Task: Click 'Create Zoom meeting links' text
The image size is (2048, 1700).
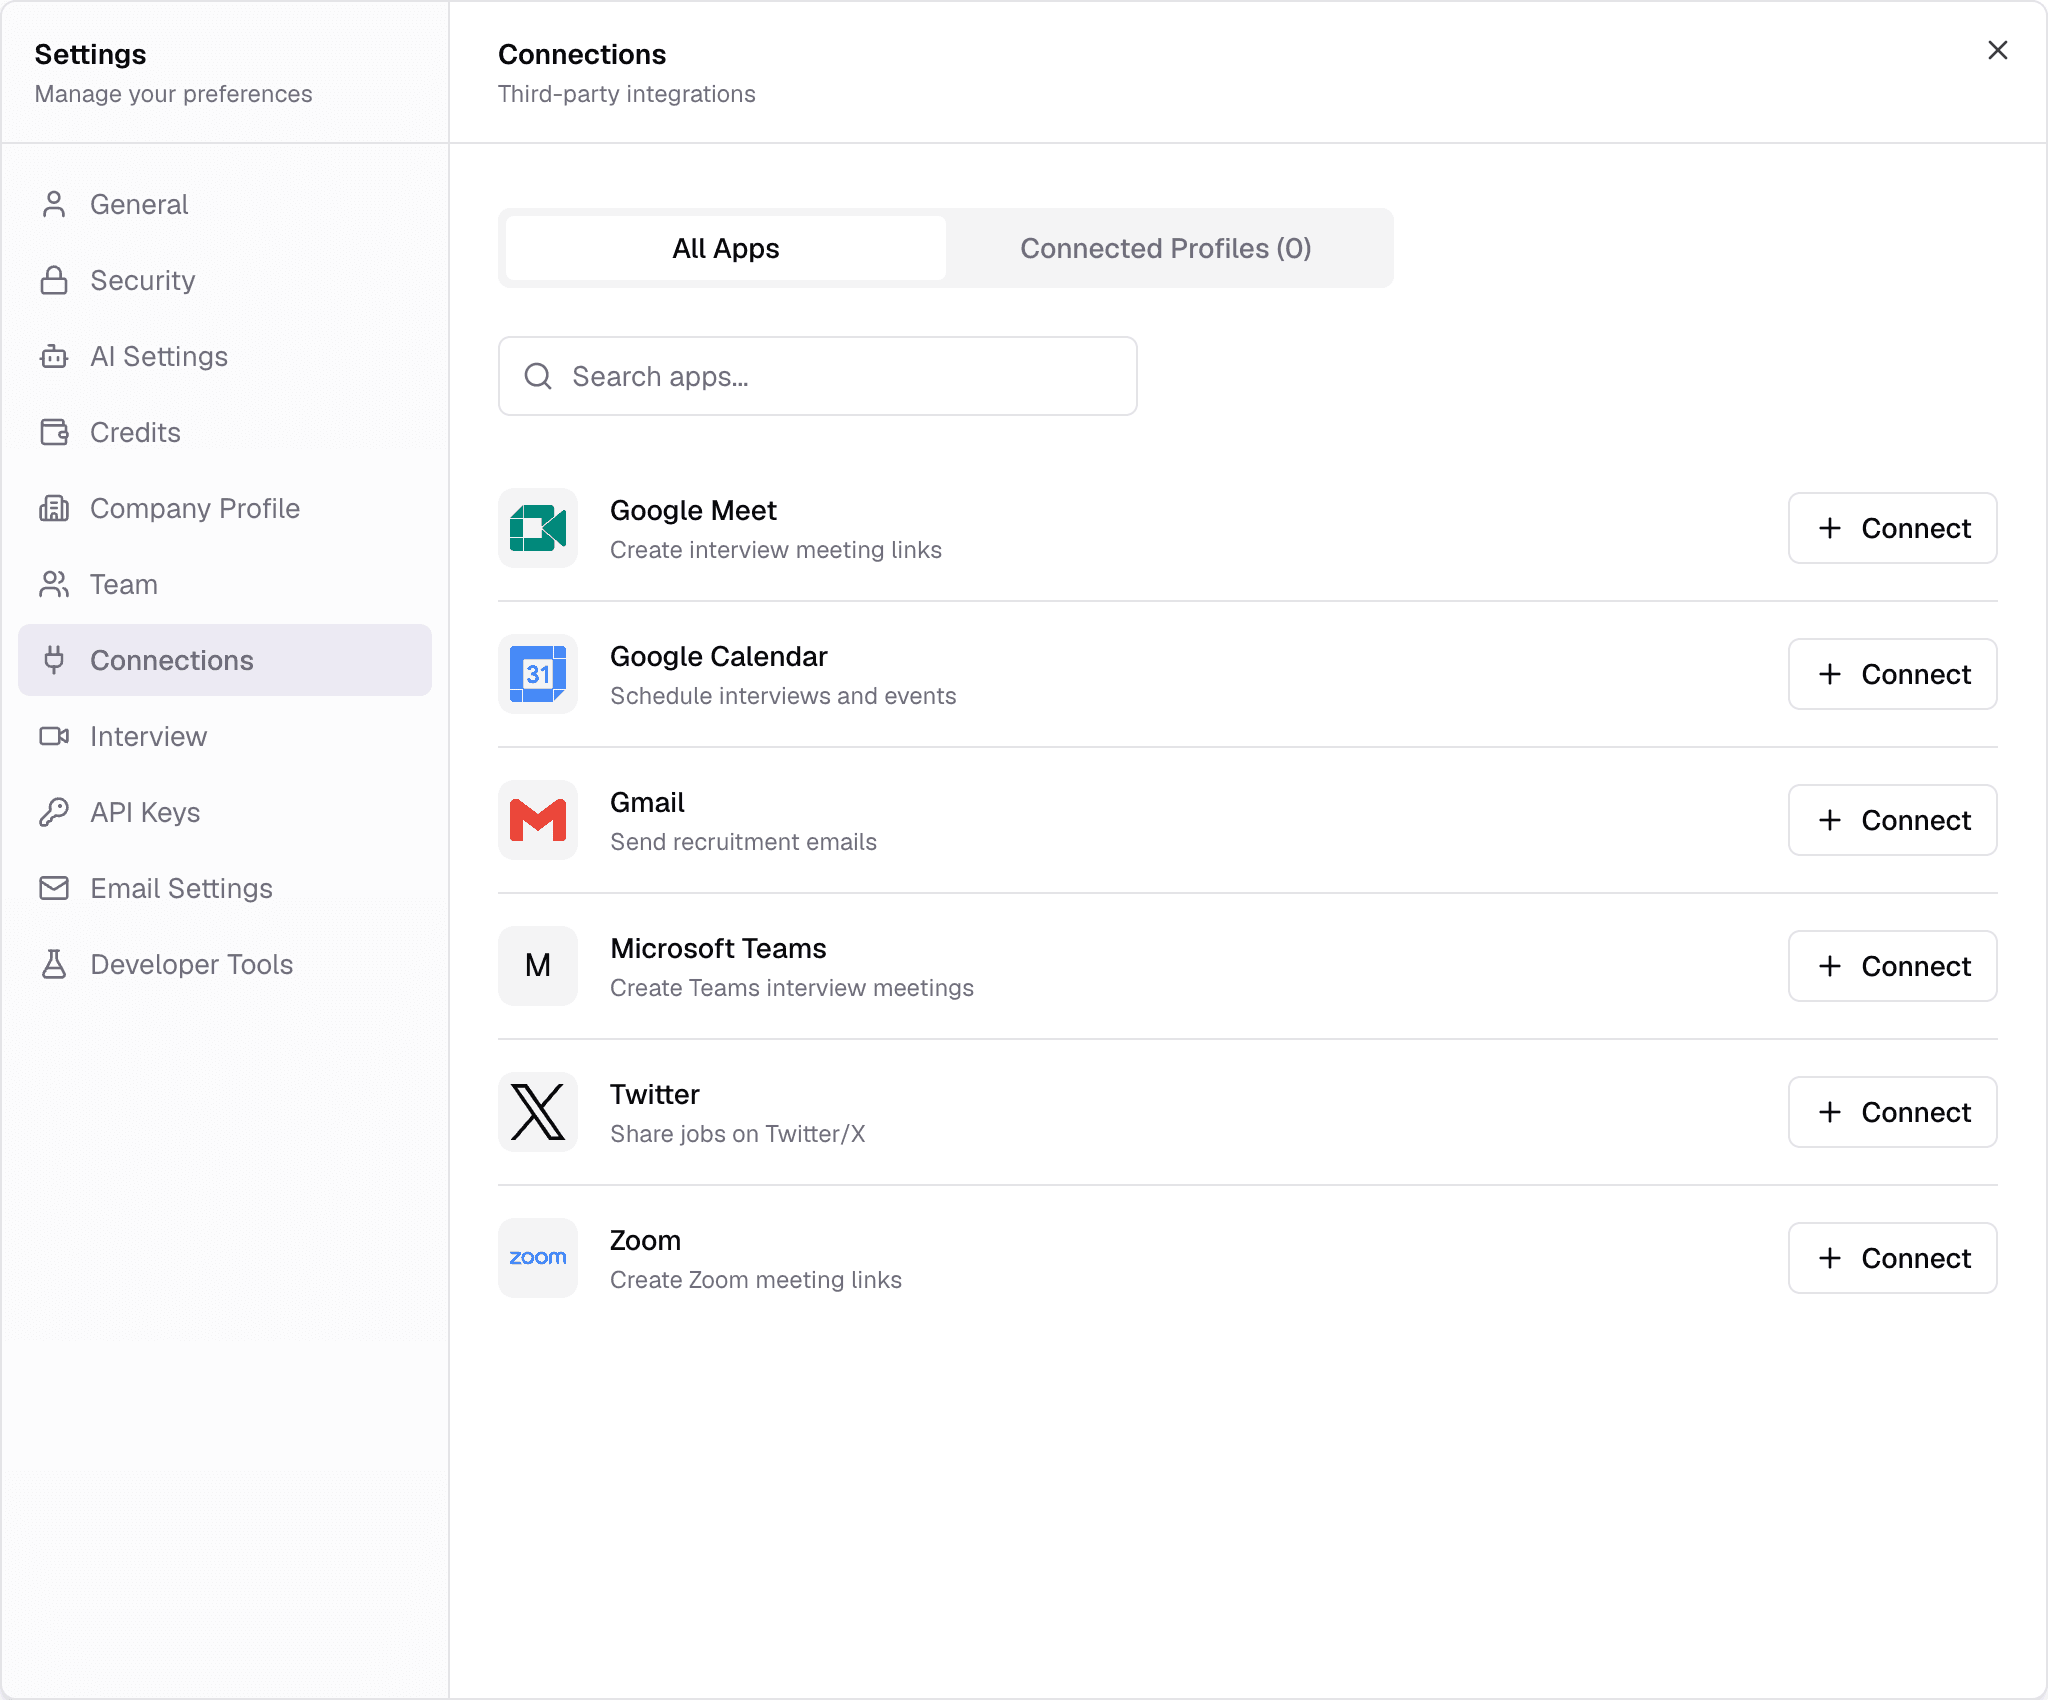Action: click(x=756, y=1280)
